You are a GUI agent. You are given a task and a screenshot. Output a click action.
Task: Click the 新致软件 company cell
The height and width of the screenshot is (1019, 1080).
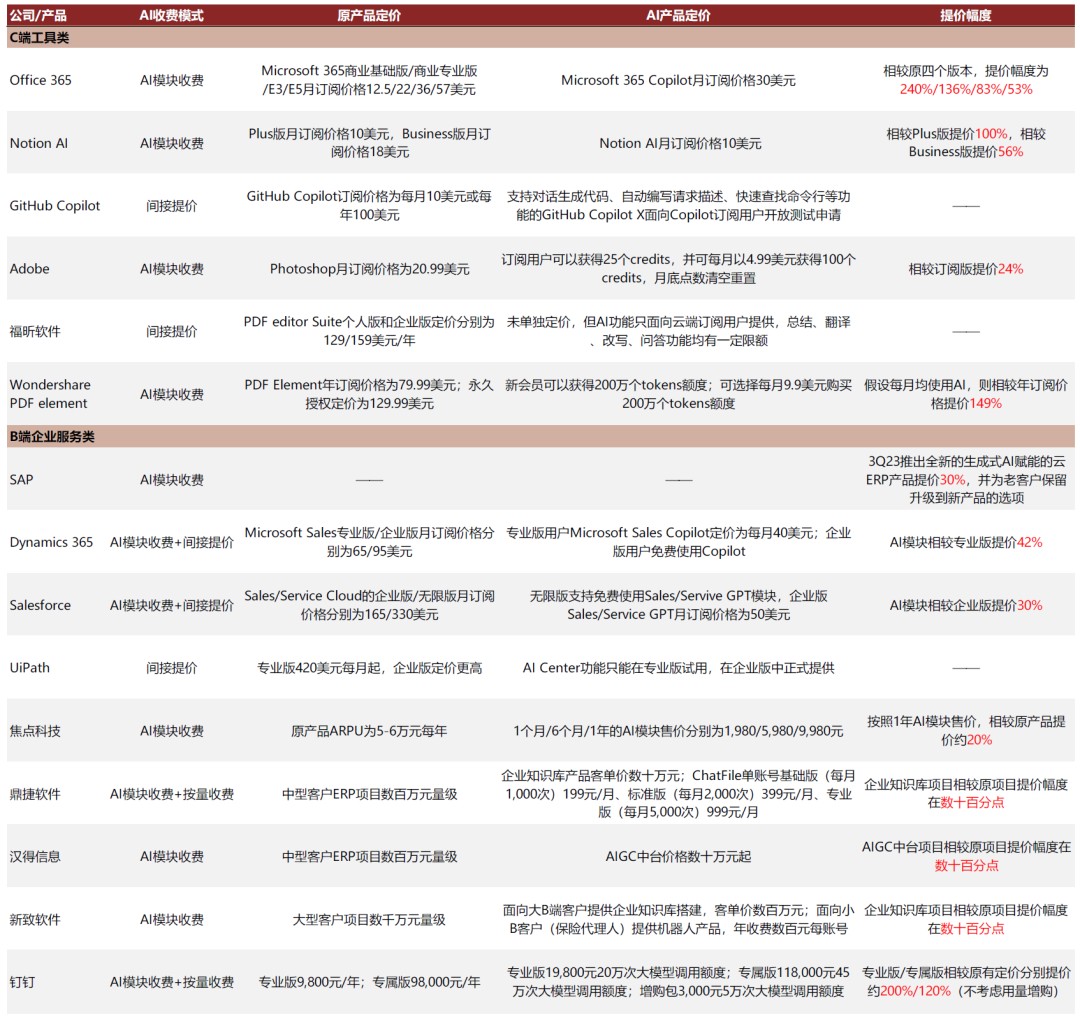tap(35, 920)
